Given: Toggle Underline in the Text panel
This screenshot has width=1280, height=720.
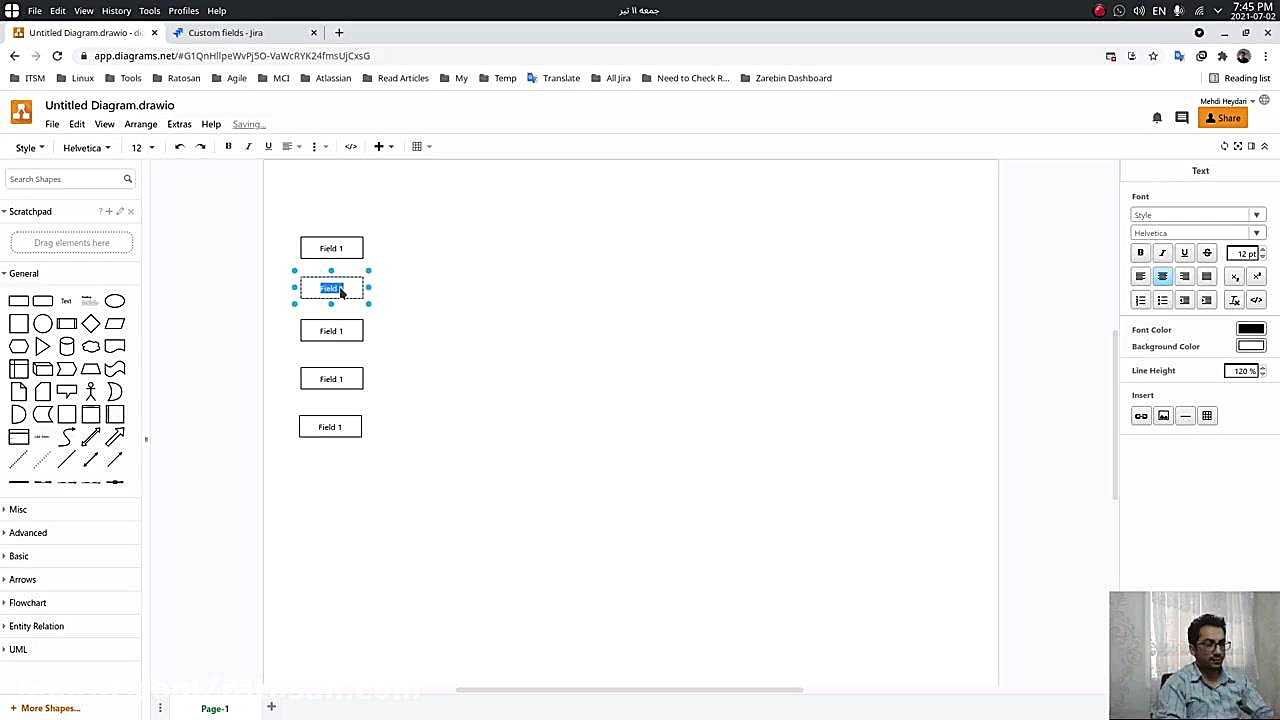Looking at the screenshot, I should coord(1184,253).
